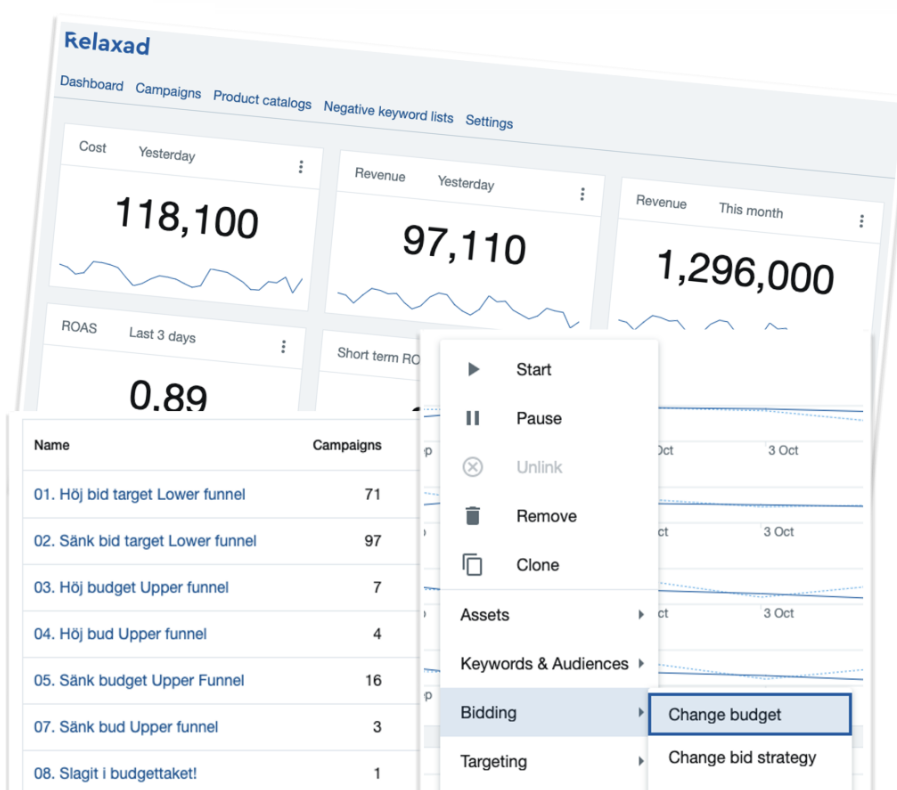Expand the Targeting submenu arrow
Screen dimensions: 897x790
643,762
